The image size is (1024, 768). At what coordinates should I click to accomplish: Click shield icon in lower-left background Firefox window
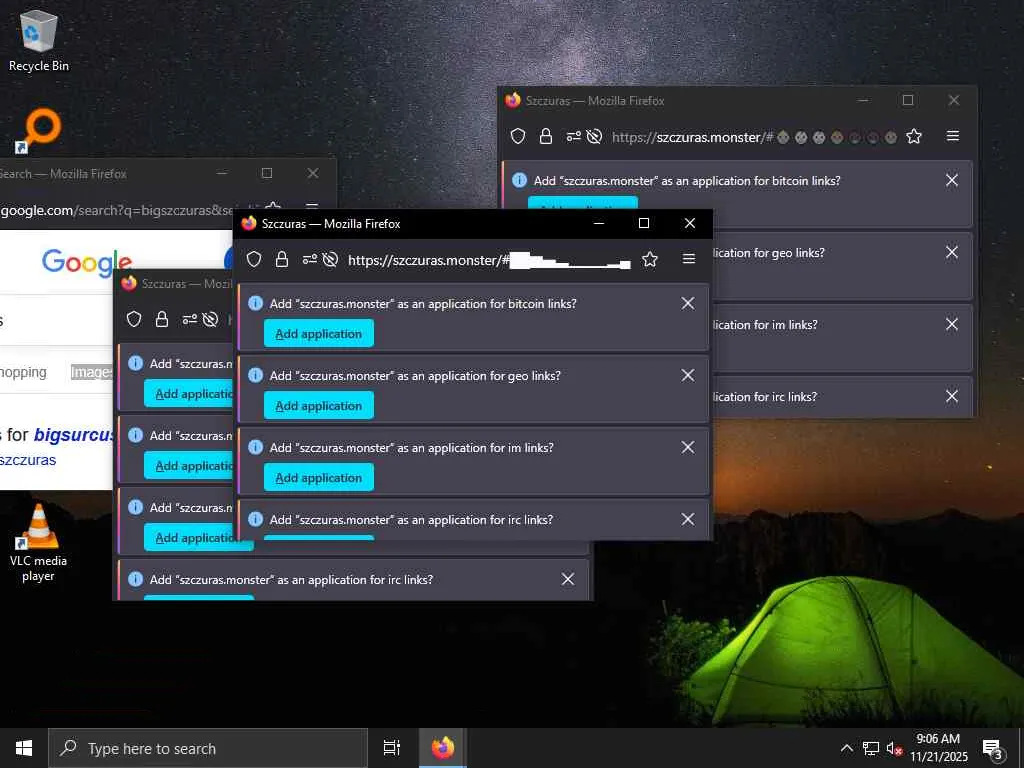click(x=134, y=319)
